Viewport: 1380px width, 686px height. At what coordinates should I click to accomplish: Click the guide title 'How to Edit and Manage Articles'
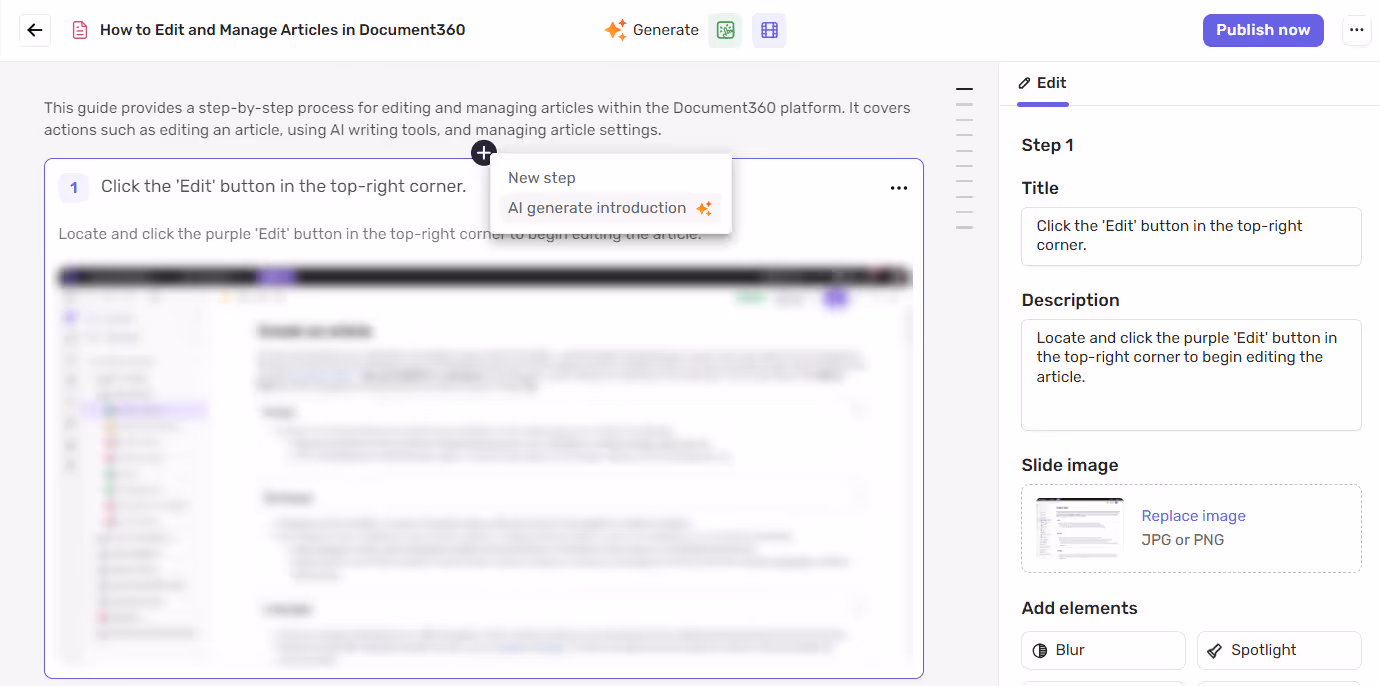283,30
